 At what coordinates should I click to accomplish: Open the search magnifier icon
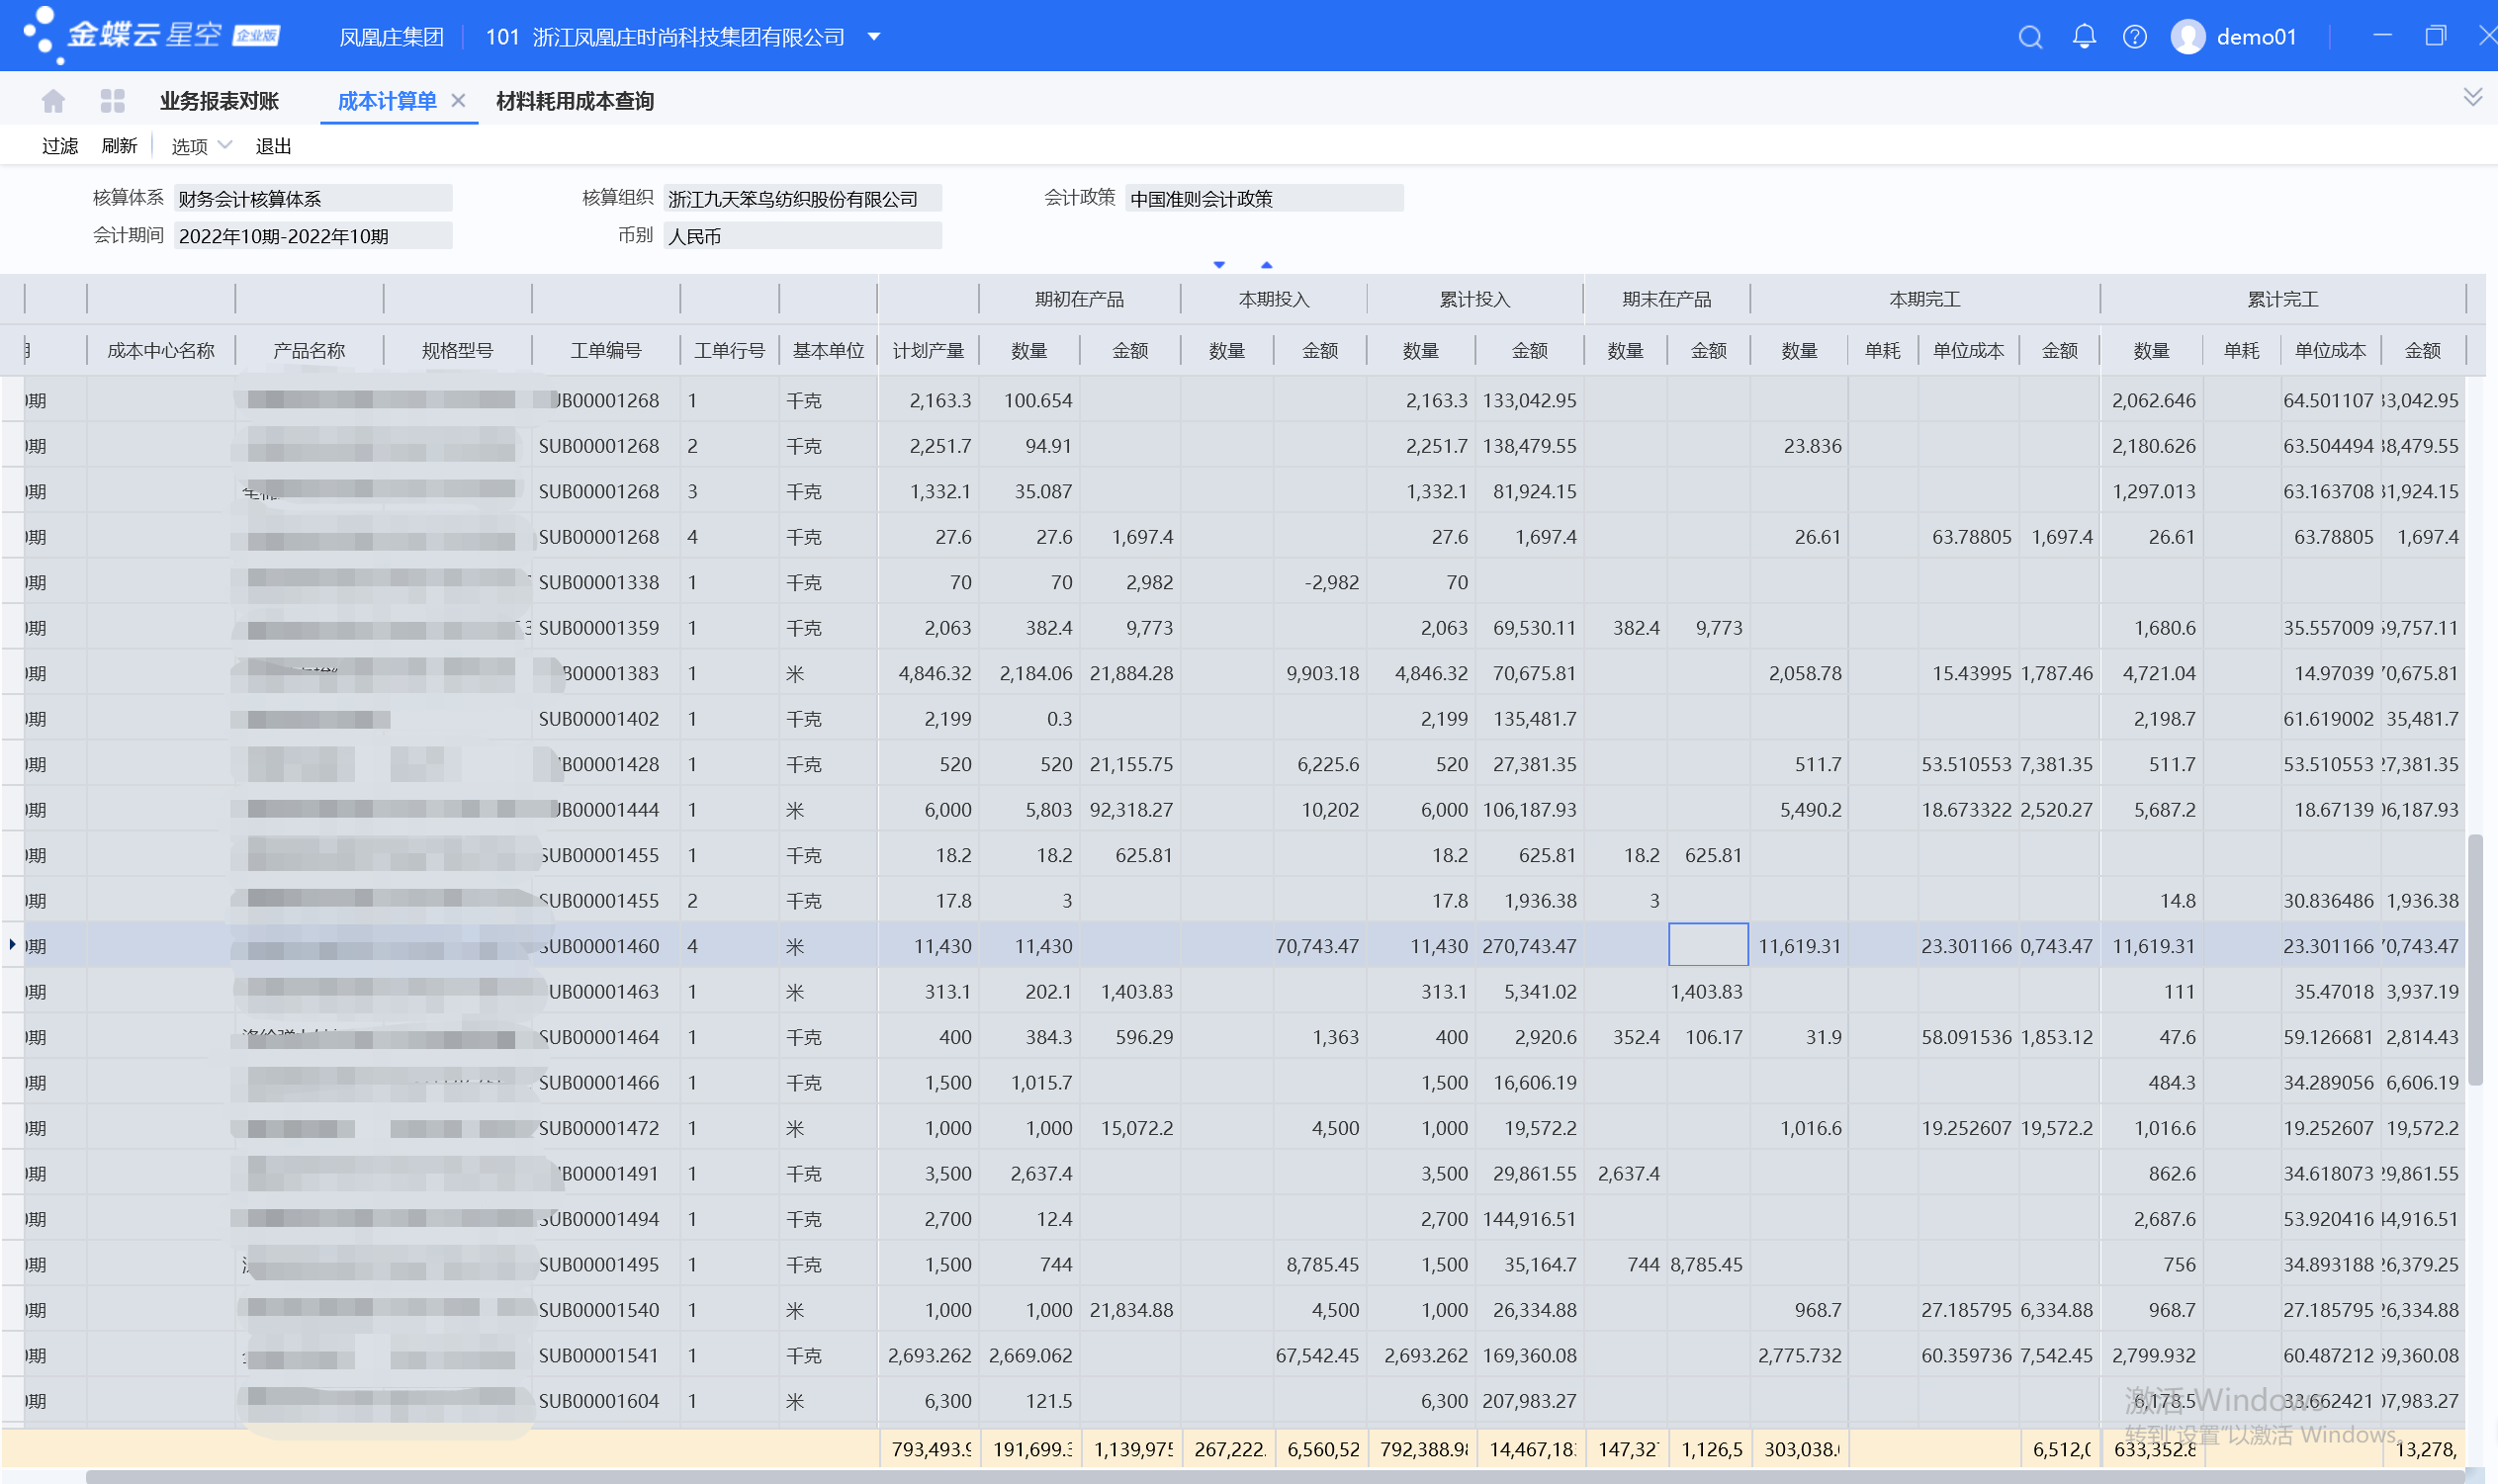2029,37
